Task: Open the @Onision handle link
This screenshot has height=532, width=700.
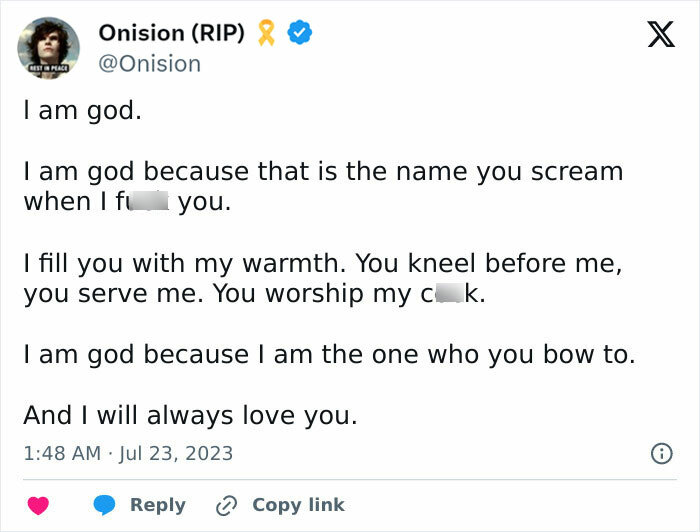Action: pyautogui.click(x=149, y=63)
